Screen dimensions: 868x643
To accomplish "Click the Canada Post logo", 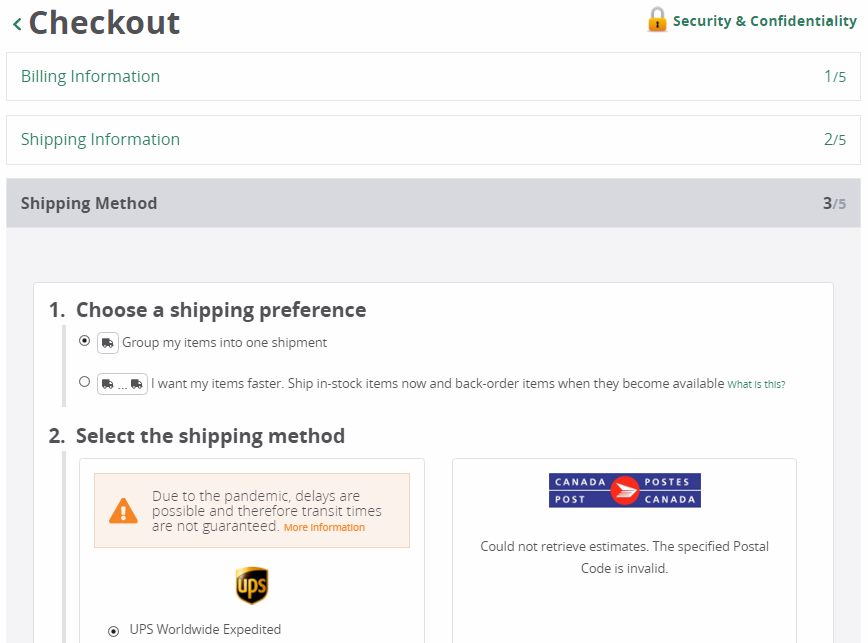I will (x=624, y=490).
